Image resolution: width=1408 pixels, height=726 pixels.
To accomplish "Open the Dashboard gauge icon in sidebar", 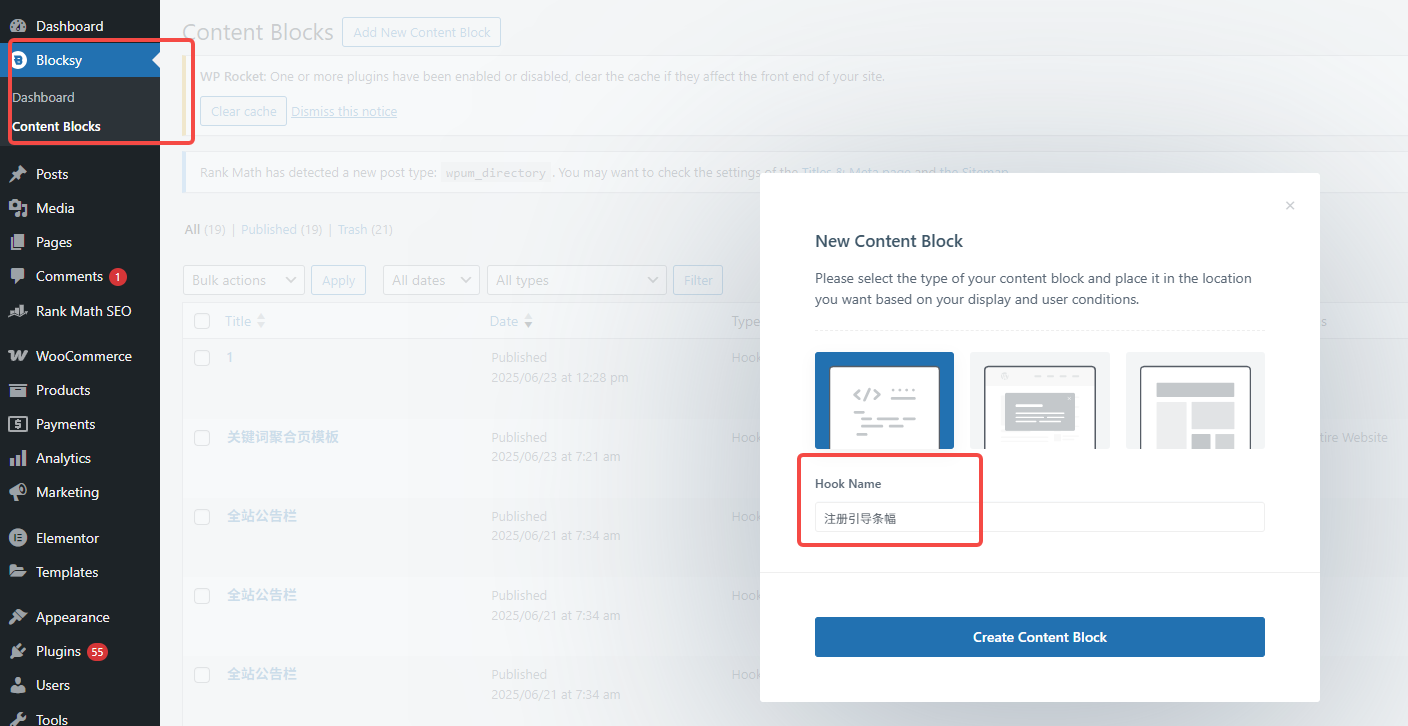I will pos(18,26).
